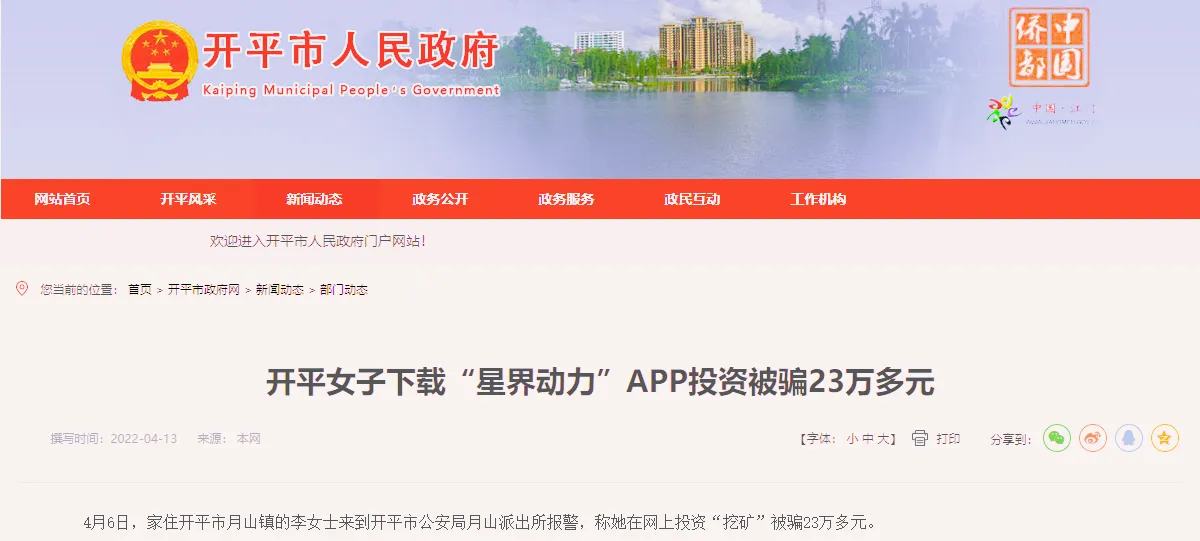Screen dimensions: 1200x541
Task: Open 开平市政府网 breadcrumb link
Action: (x=204, y=290)
